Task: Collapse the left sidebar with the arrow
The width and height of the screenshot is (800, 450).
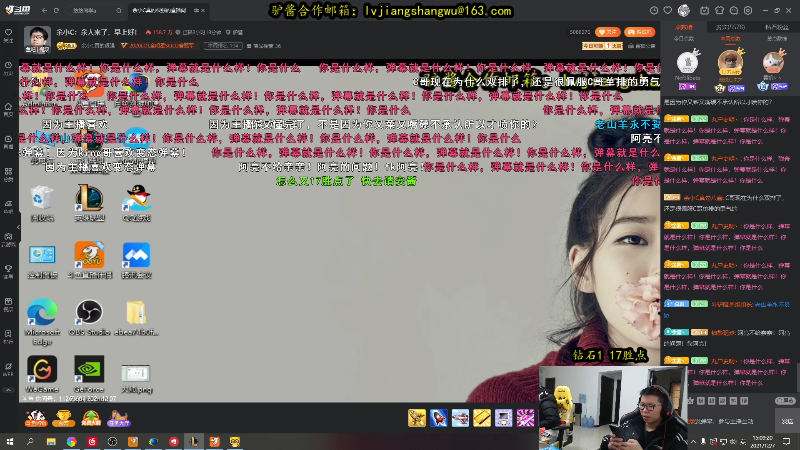Action: (x=18, y=227)
